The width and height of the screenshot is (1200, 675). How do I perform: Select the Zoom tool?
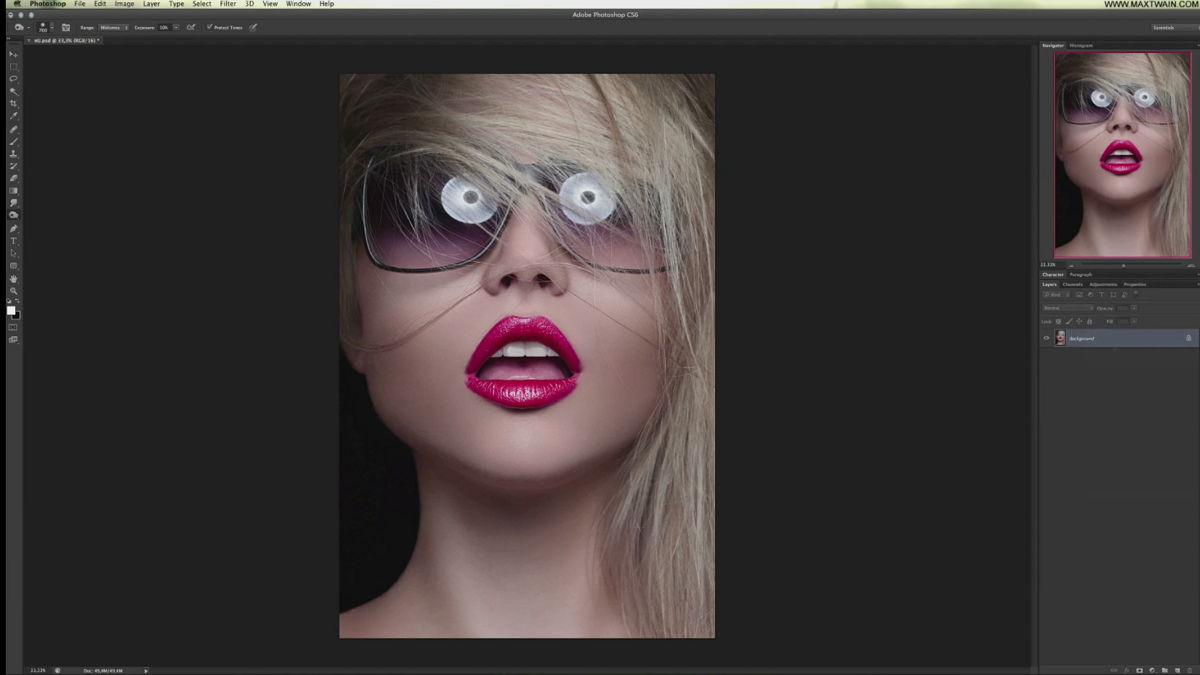coord(13,291)
